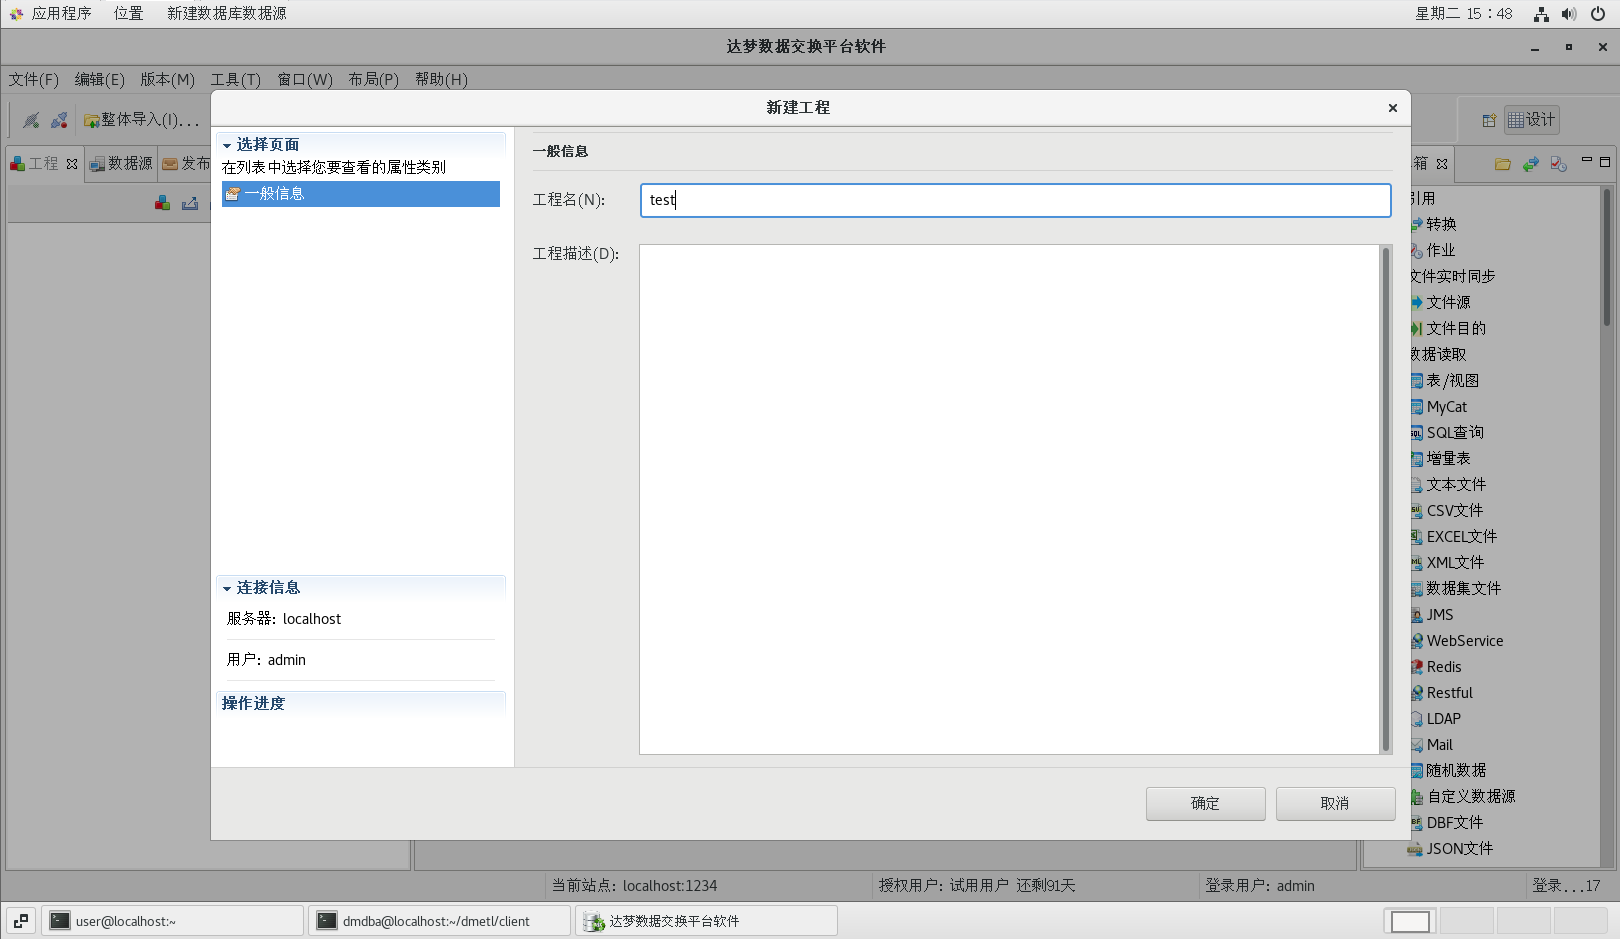
Task: Select Restful in the toolbox
Action: pos(1449,692)
